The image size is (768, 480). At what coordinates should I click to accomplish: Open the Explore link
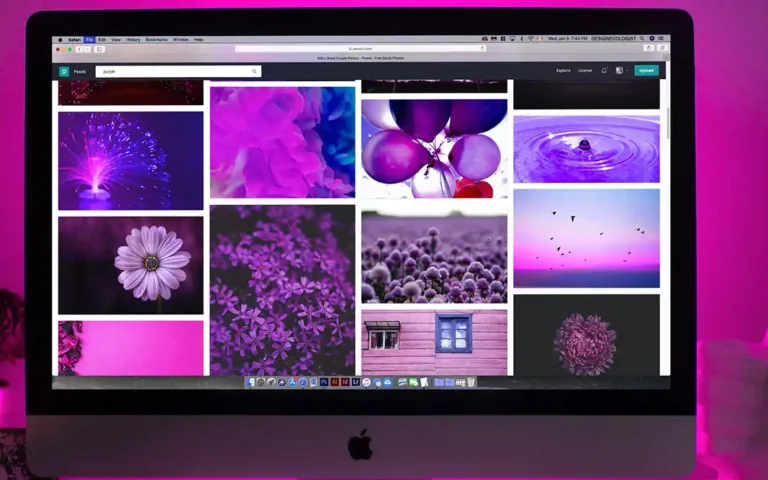563,71
